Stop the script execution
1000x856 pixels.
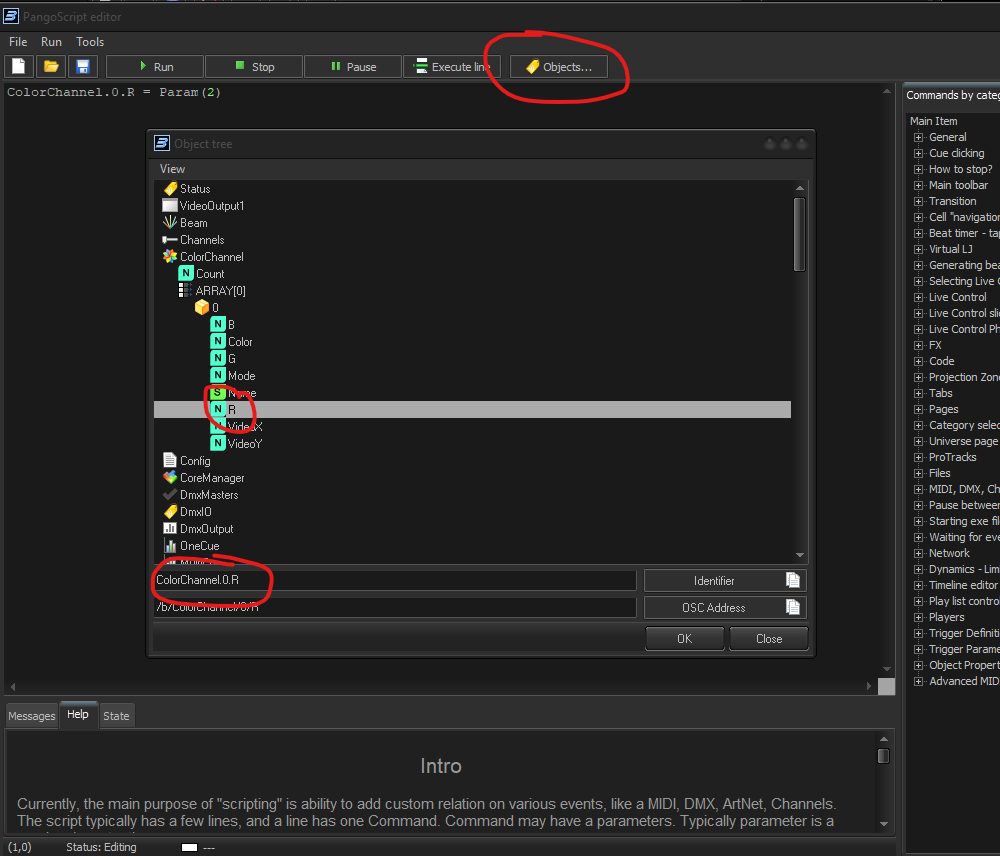pyautogui.click(x=254, y=66)
